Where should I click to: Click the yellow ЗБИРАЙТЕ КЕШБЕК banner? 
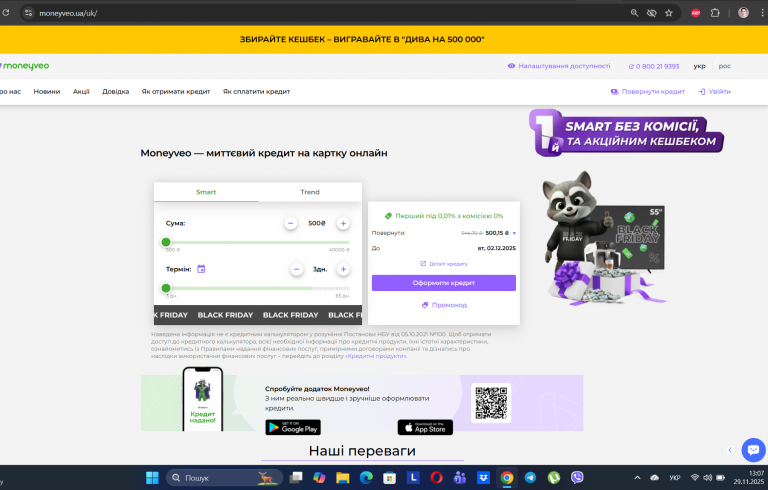coord(361,39)
